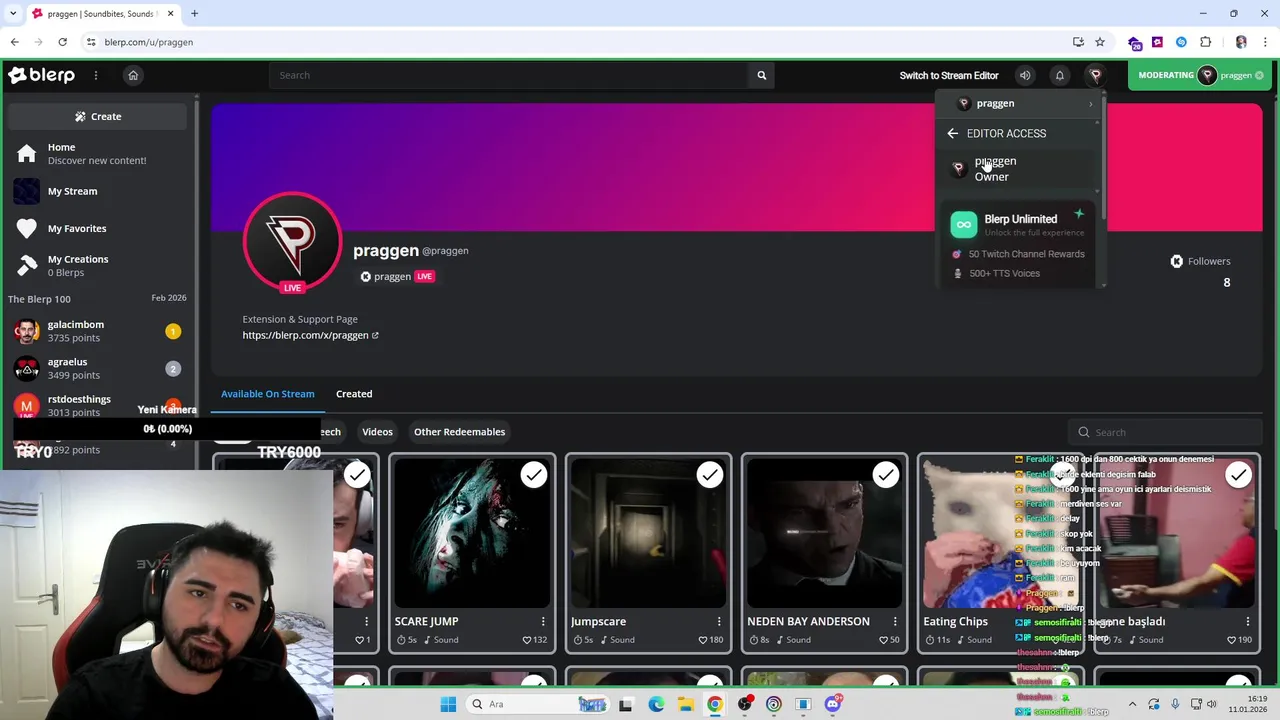Like the NEDEN BAY ANDERSON heart

[x=883, y=640]
